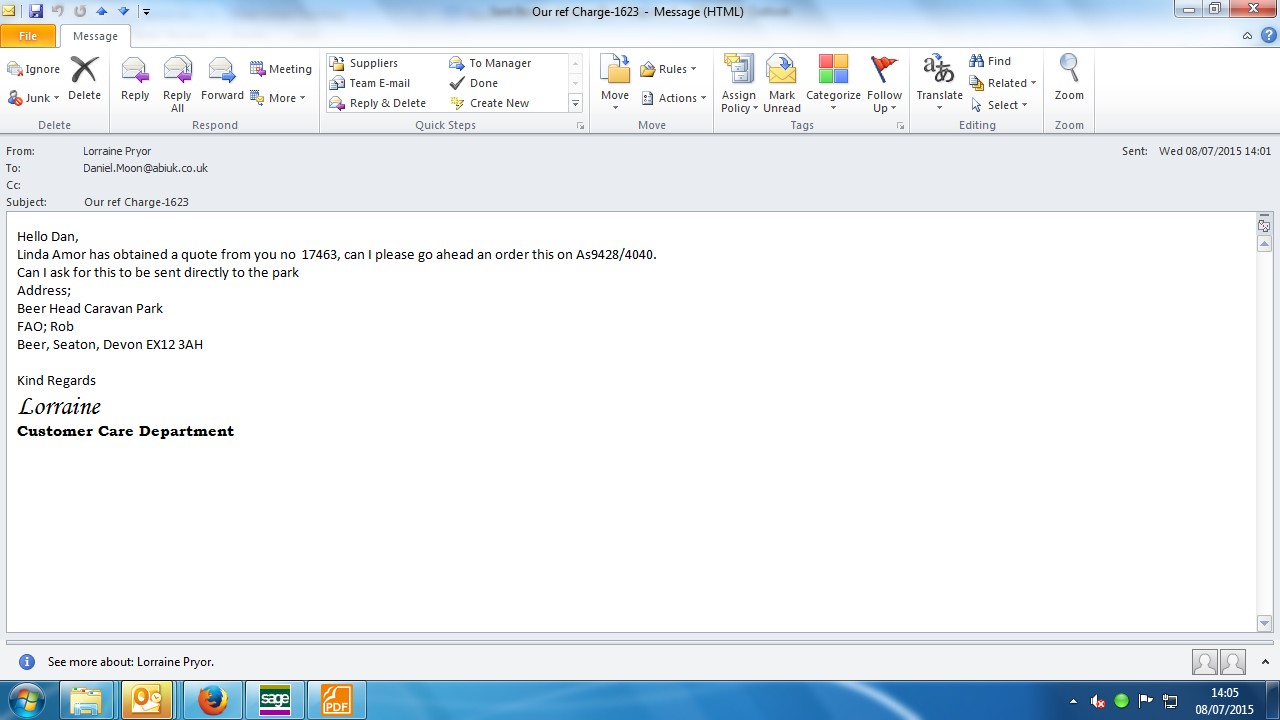
Task: Click the Reply icon in ribbon
Action: (x=135, y=80)
